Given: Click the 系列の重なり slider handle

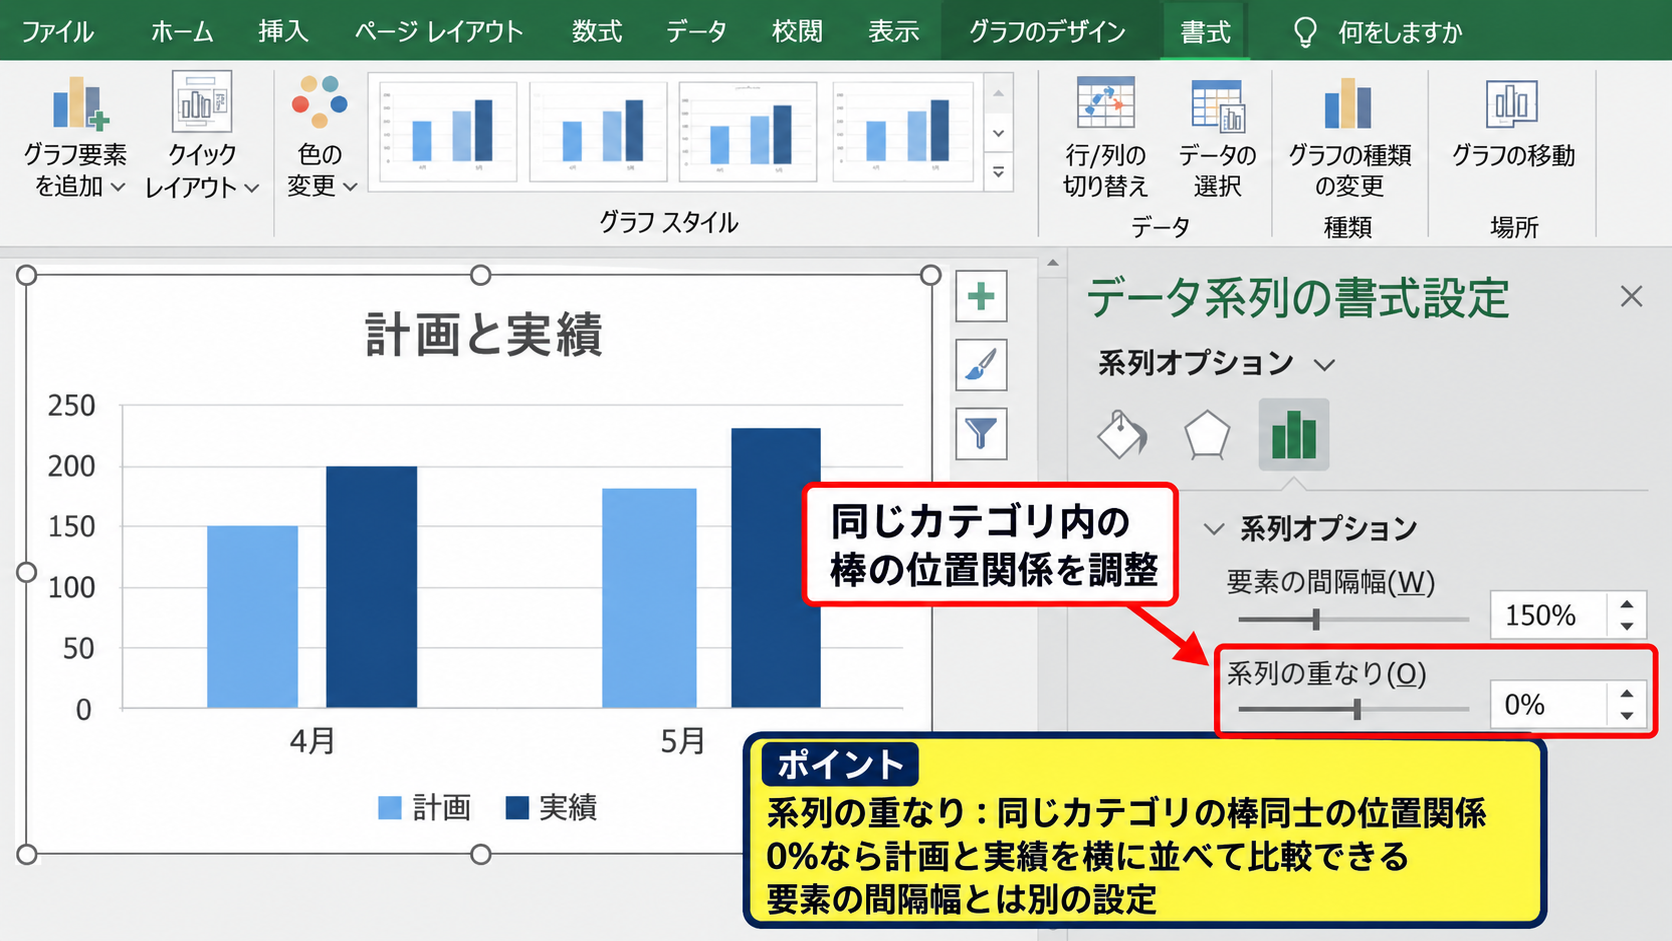Looking at the screenshot, I should tap(1357, 709).
